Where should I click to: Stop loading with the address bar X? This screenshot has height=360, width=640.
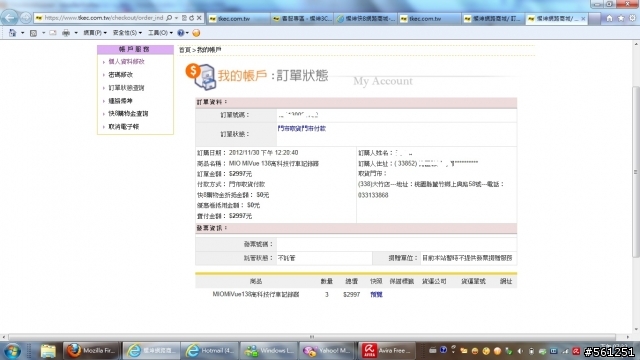pyautogui.click(x=199, y=18)
